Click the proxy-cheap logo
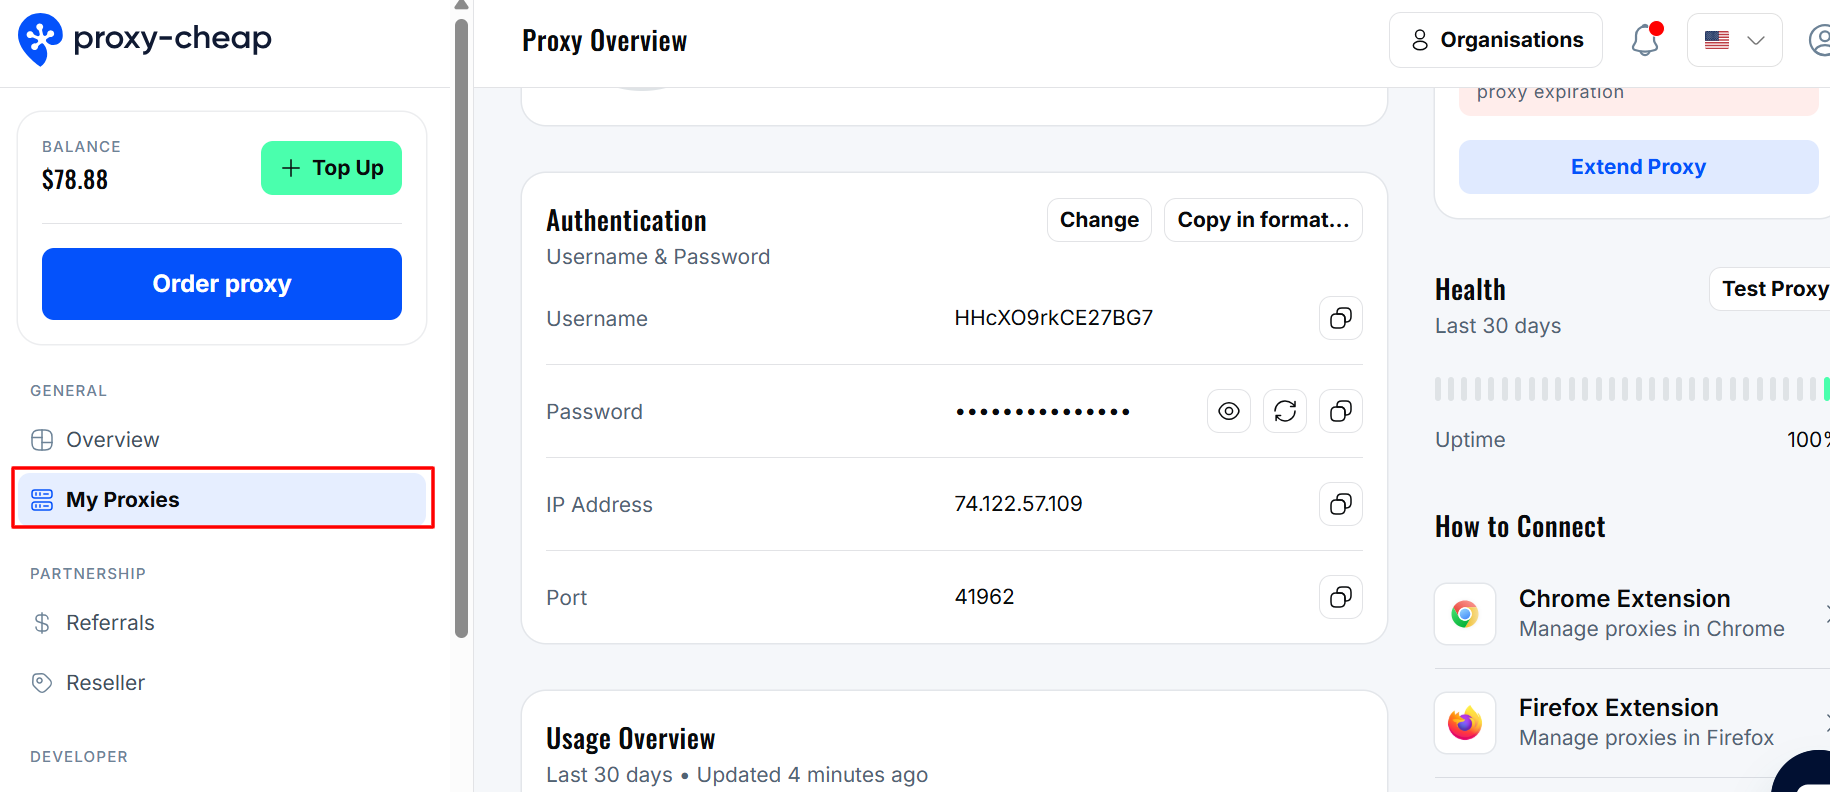The image size is (1830, 792). click(145, 40)
